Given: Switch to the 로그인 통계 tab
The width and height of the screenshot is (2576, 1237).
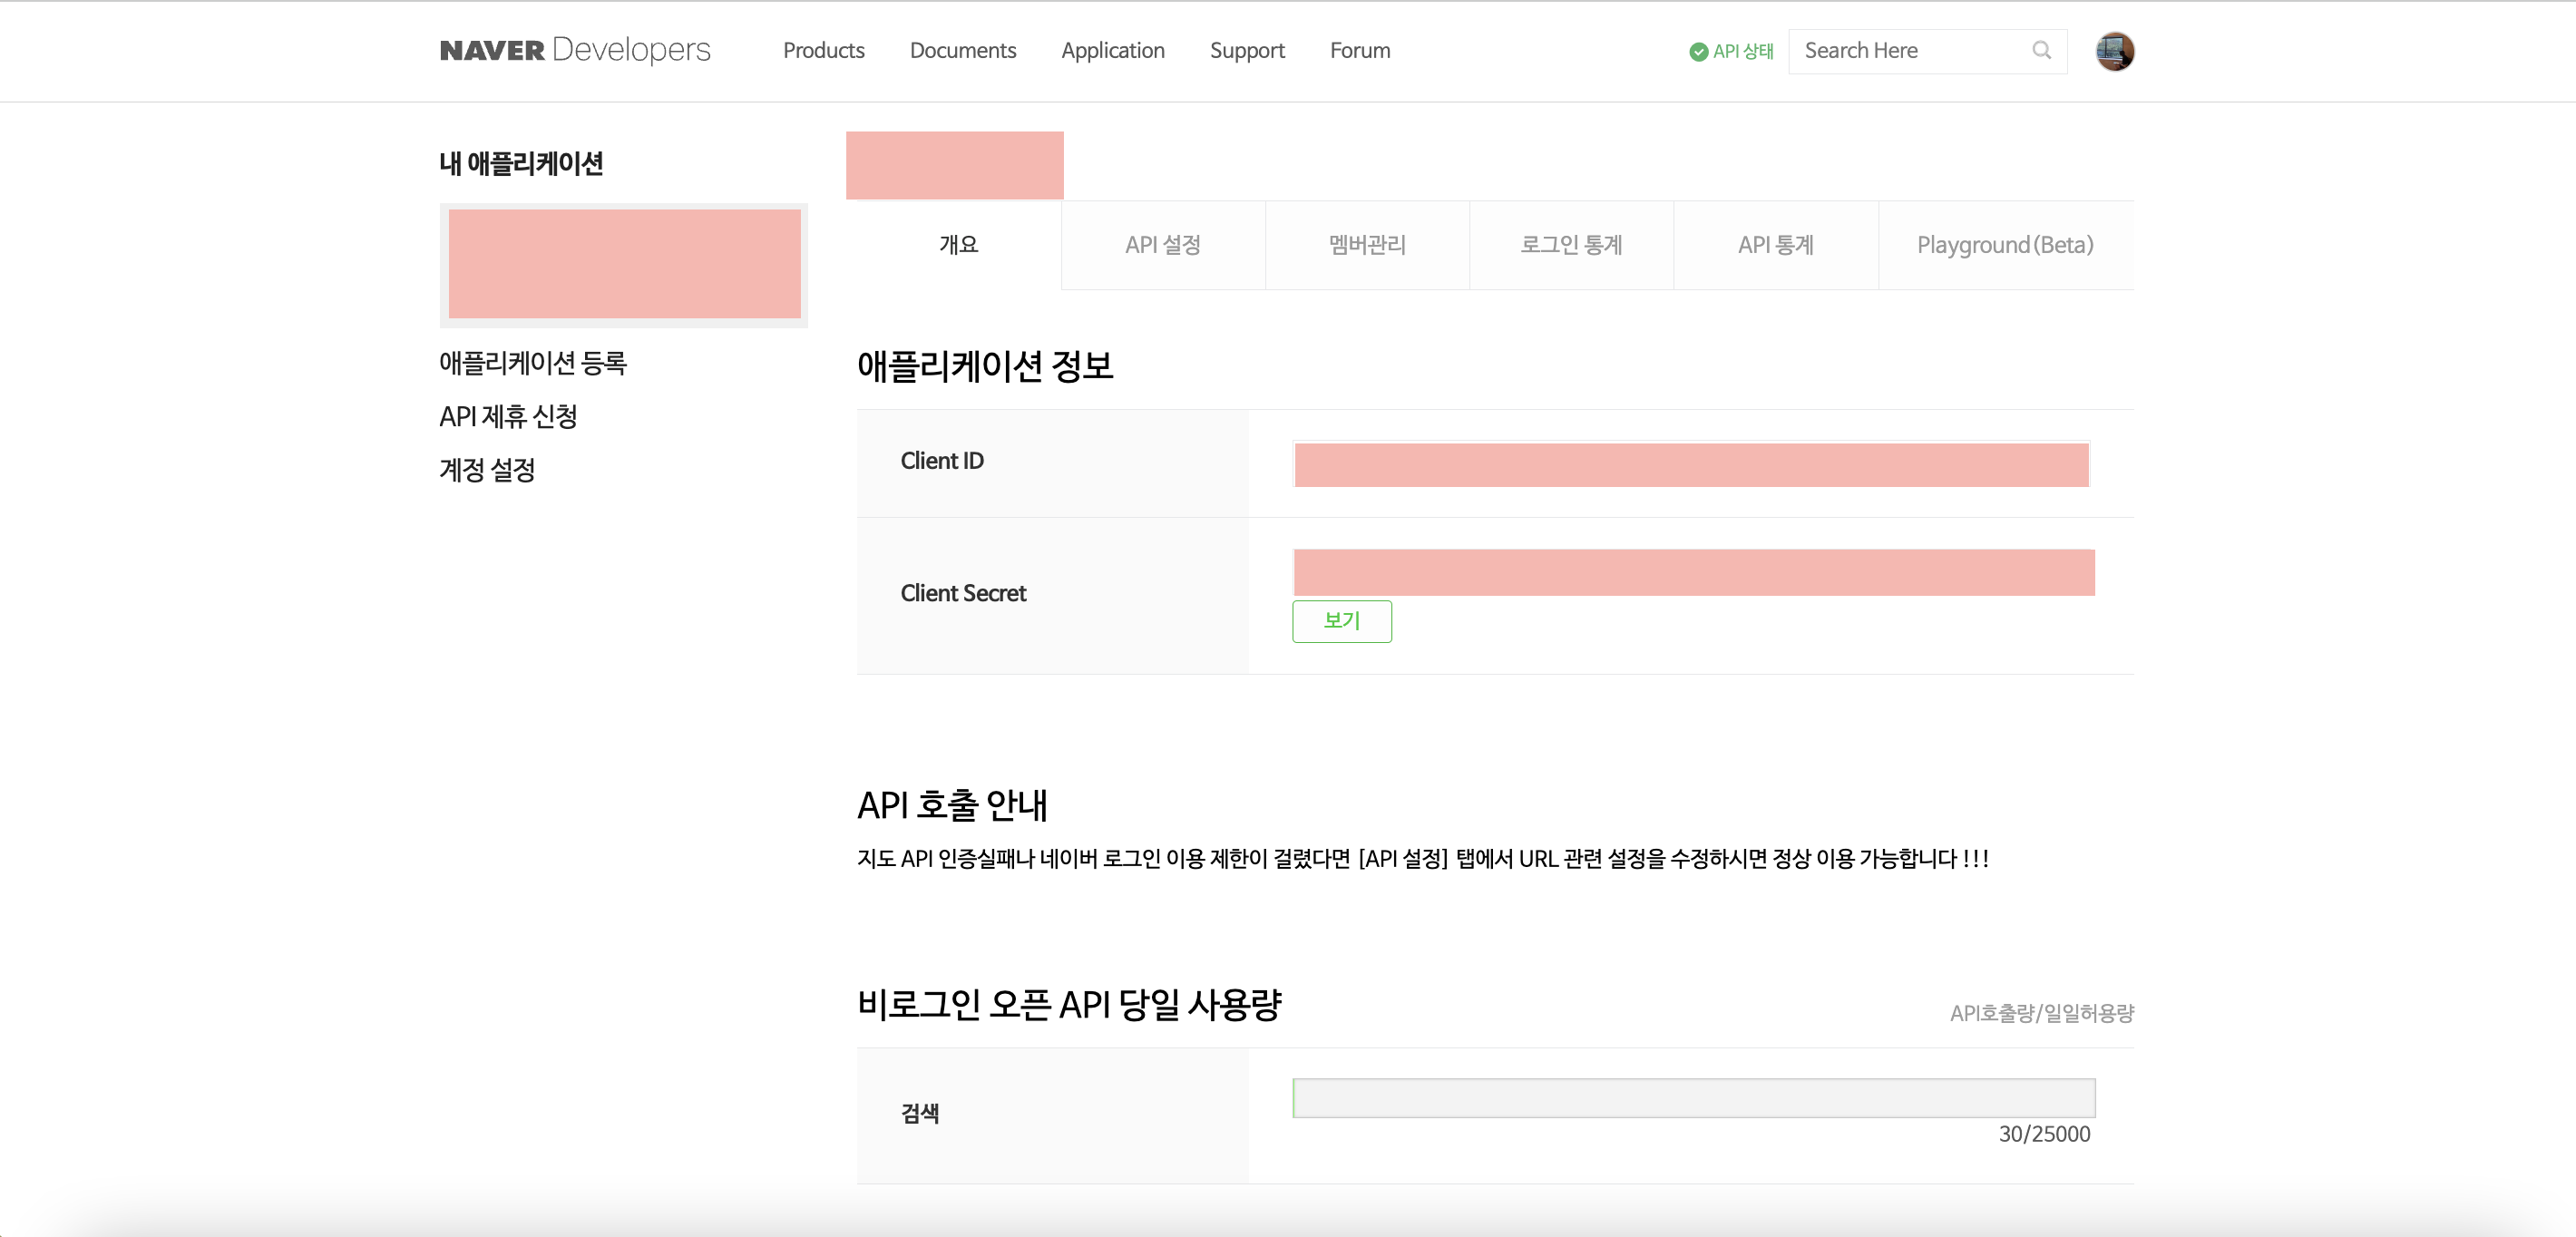Looking at the screenshot, I should tap(1571, 245).
